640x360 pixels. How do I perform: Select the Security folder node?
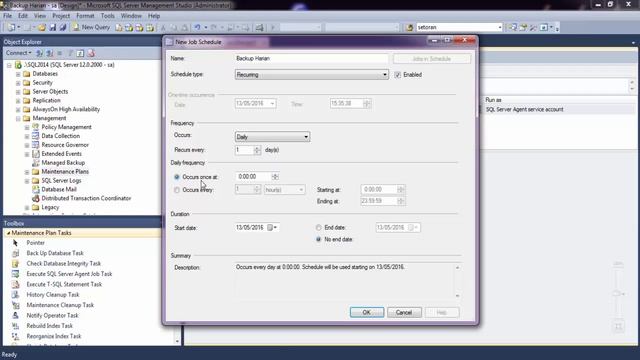tap(42, 83)
